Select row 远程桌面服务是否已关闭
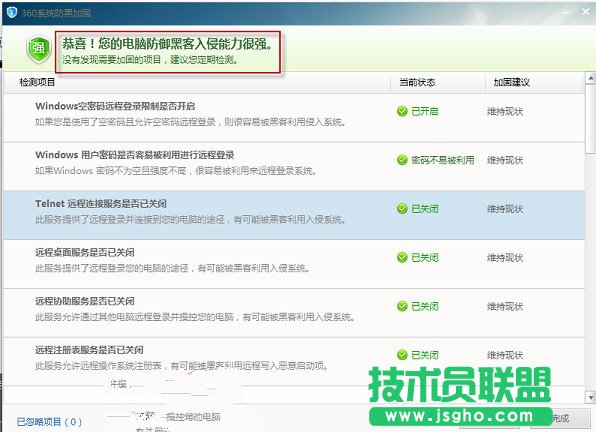Screen dimensions: 596x432 coord(294,264)
